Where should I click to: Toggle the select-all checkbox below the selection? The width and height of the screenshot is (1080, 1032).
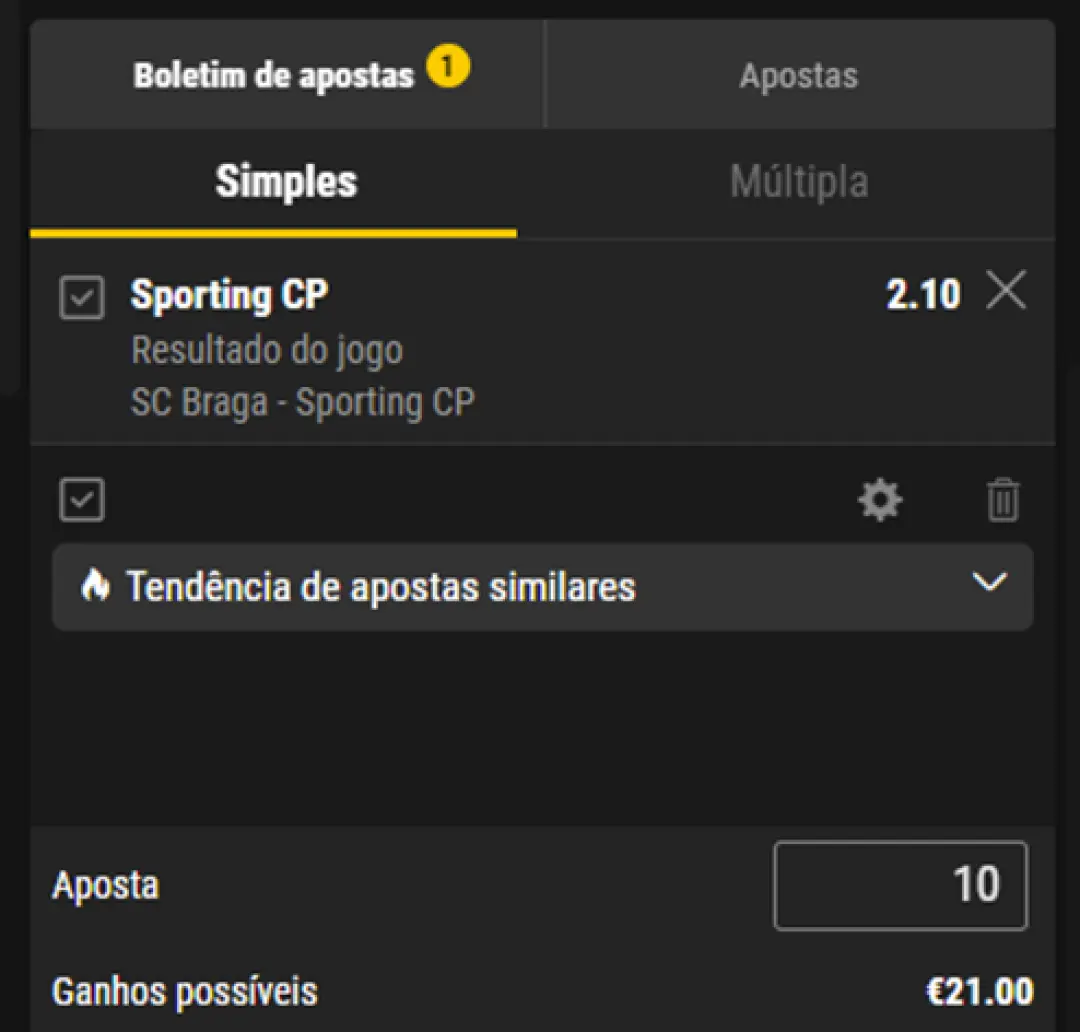coord(82,500)
